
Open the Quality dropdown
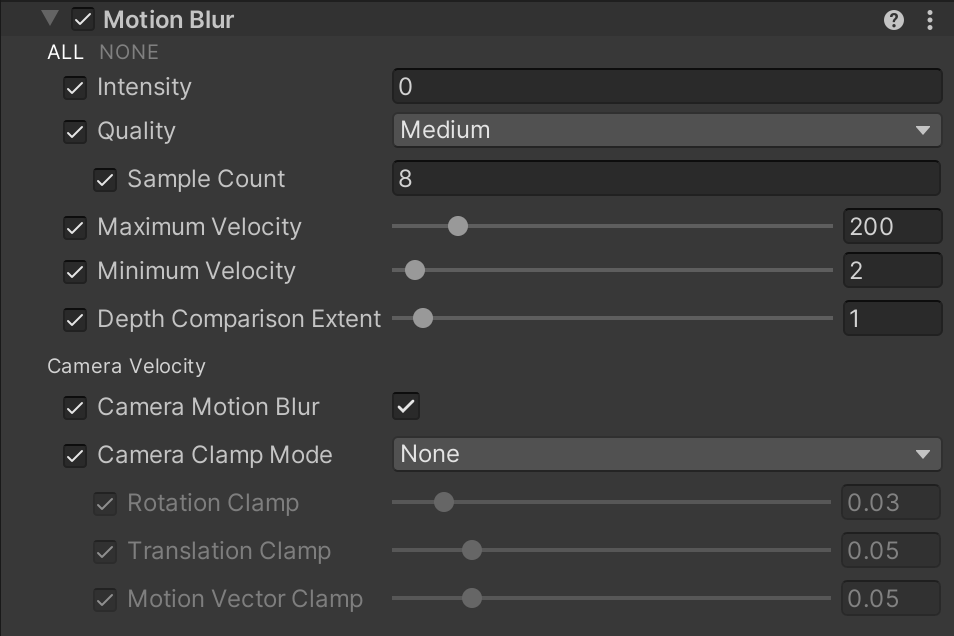point(667,130)
